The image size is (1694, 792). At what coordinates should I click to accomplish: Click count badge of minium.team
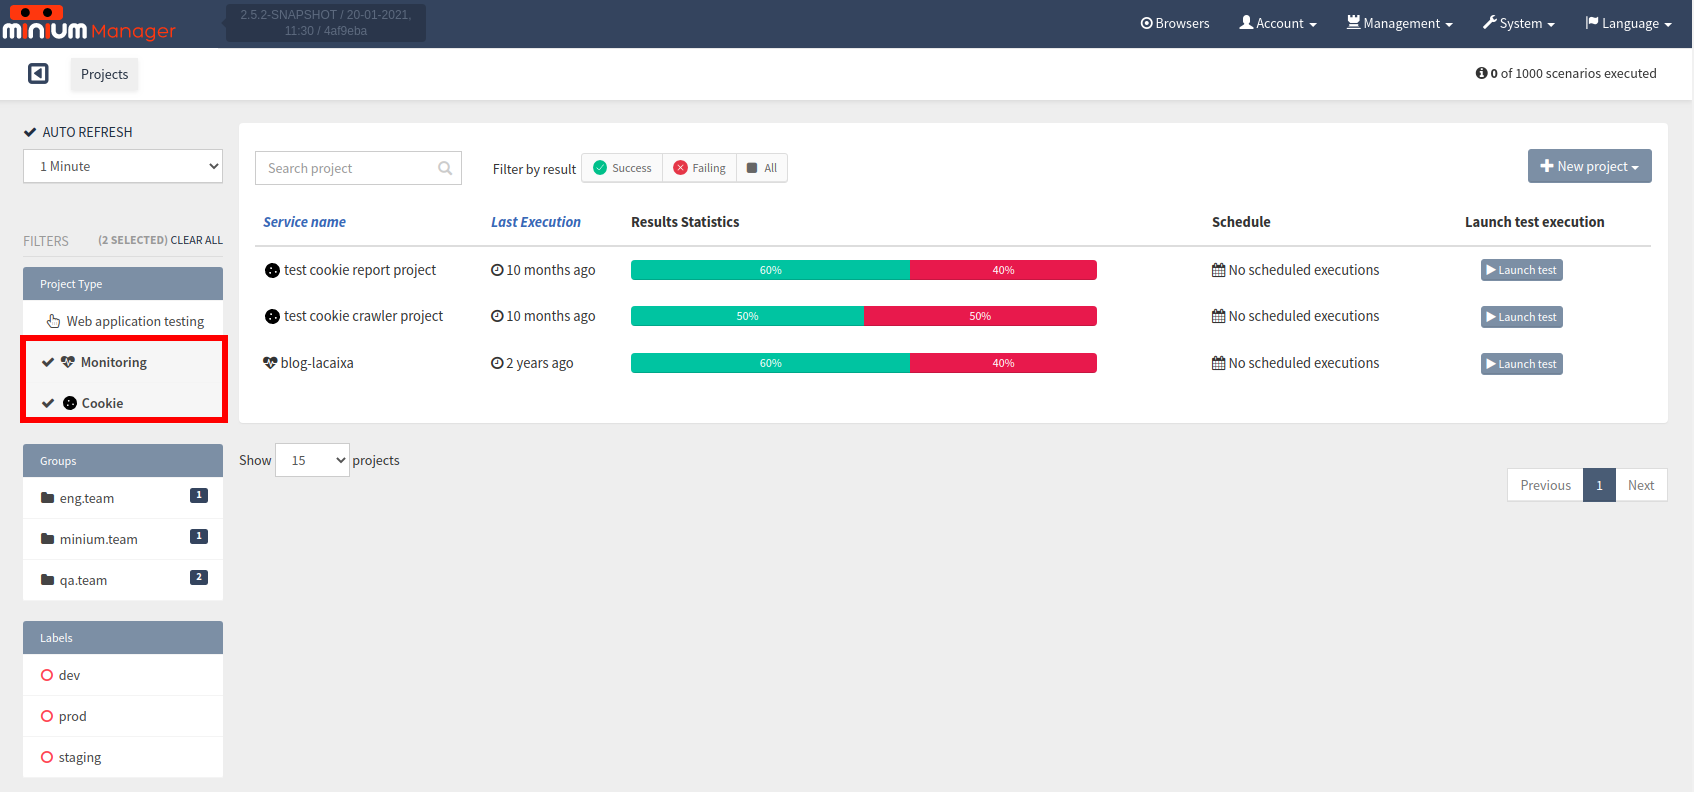199,536
